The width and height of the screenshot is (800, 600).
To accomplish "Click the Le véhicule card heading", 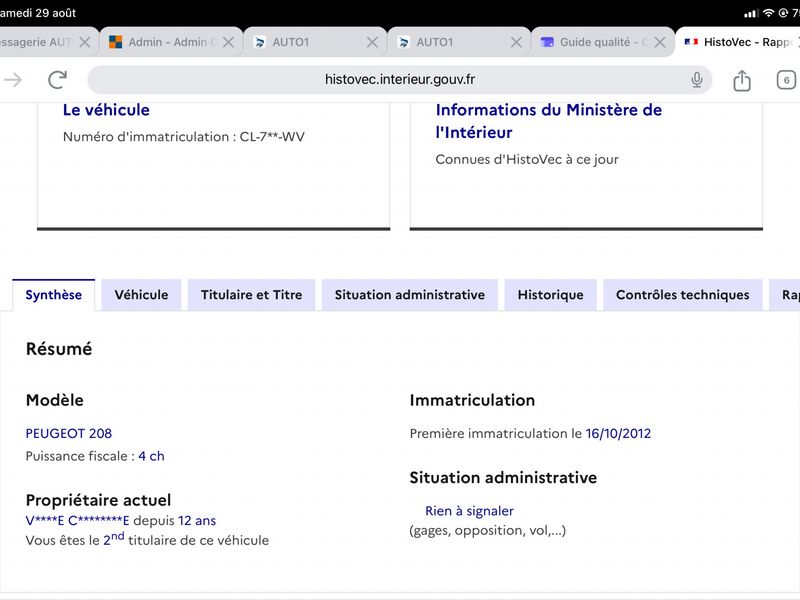I will coord(106,110).
